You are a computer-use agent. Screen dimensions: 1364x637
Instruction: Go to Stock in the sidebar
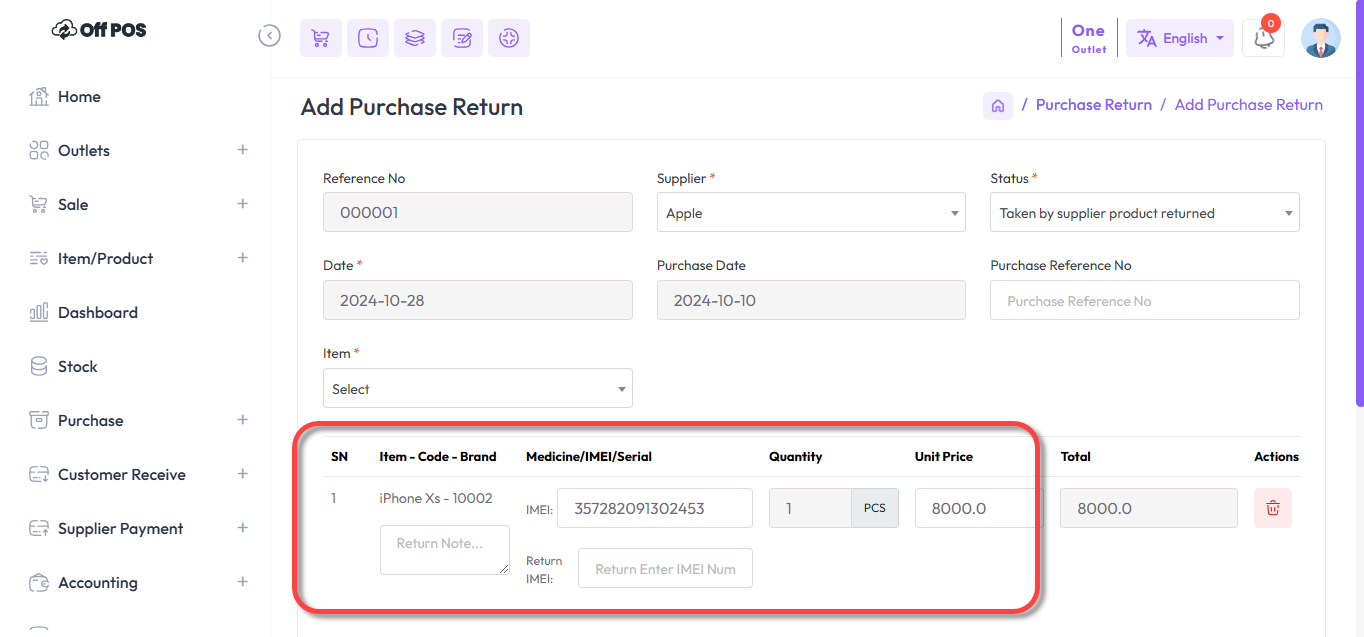pyautogui.click(x=77, y=366)
